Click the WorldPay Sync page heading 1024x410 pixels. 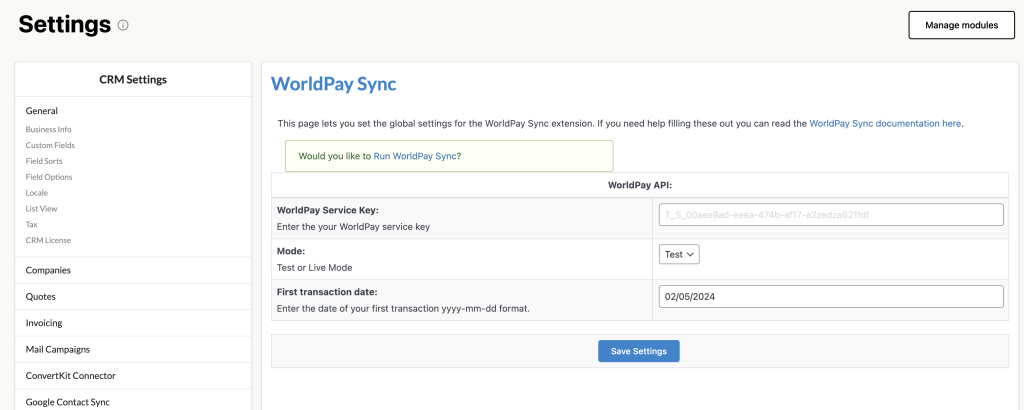[x=333, y=84]
